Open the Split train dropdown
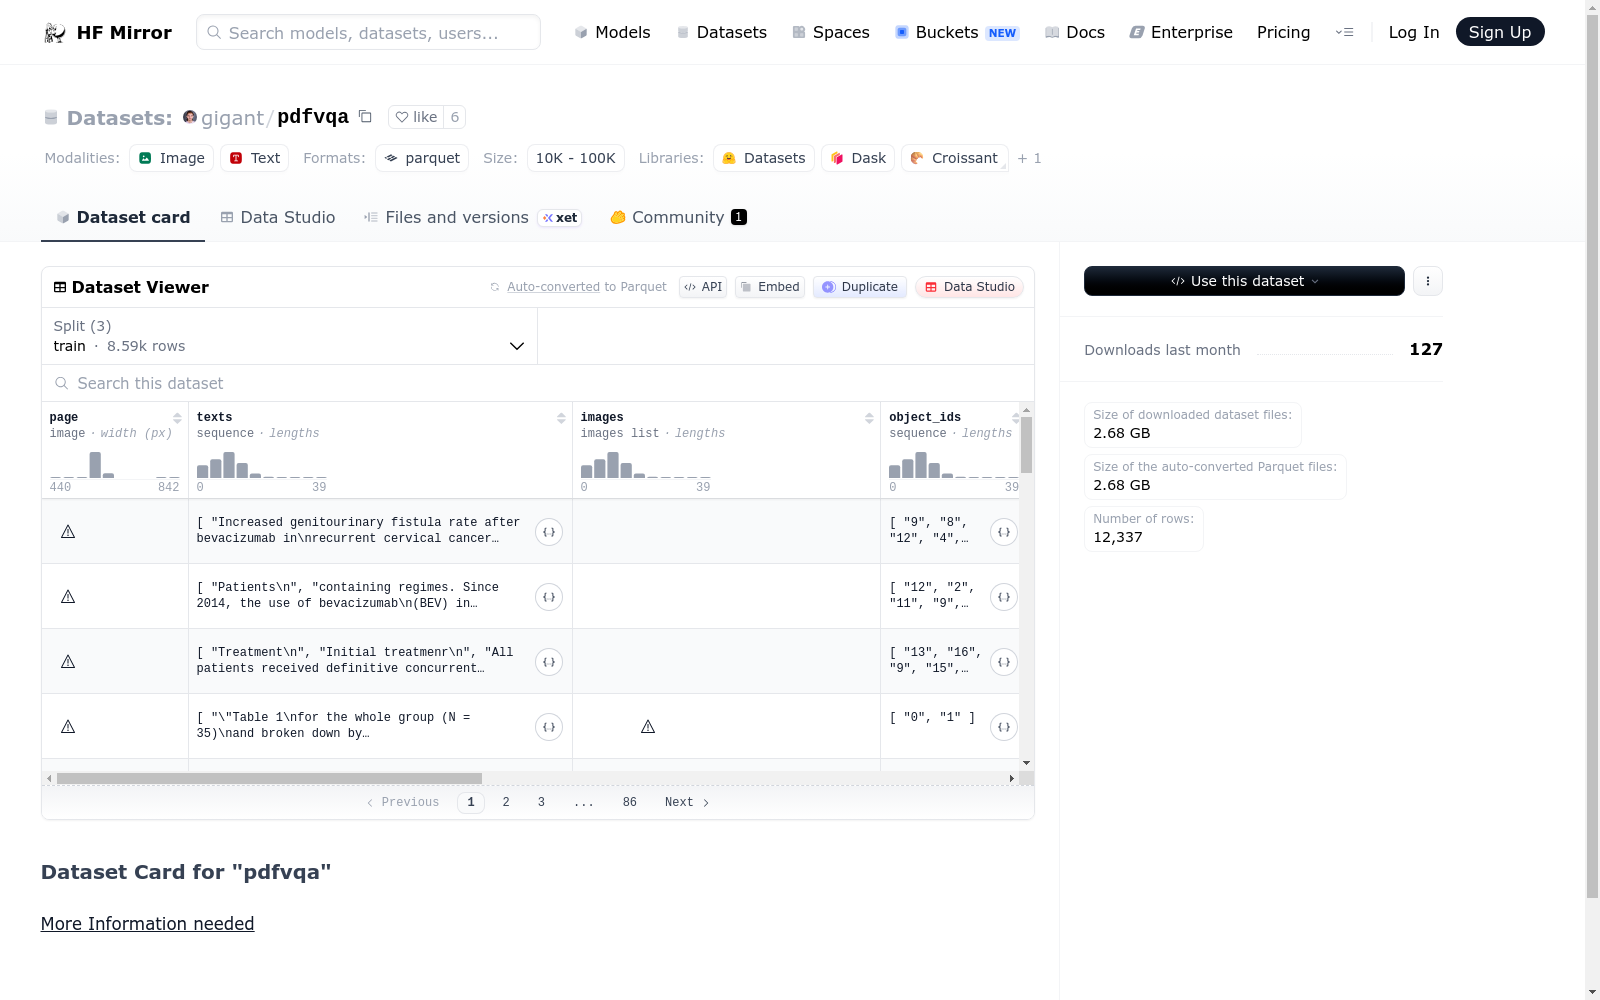This screenshot has height=1000, width=1600. pos(290,336)
